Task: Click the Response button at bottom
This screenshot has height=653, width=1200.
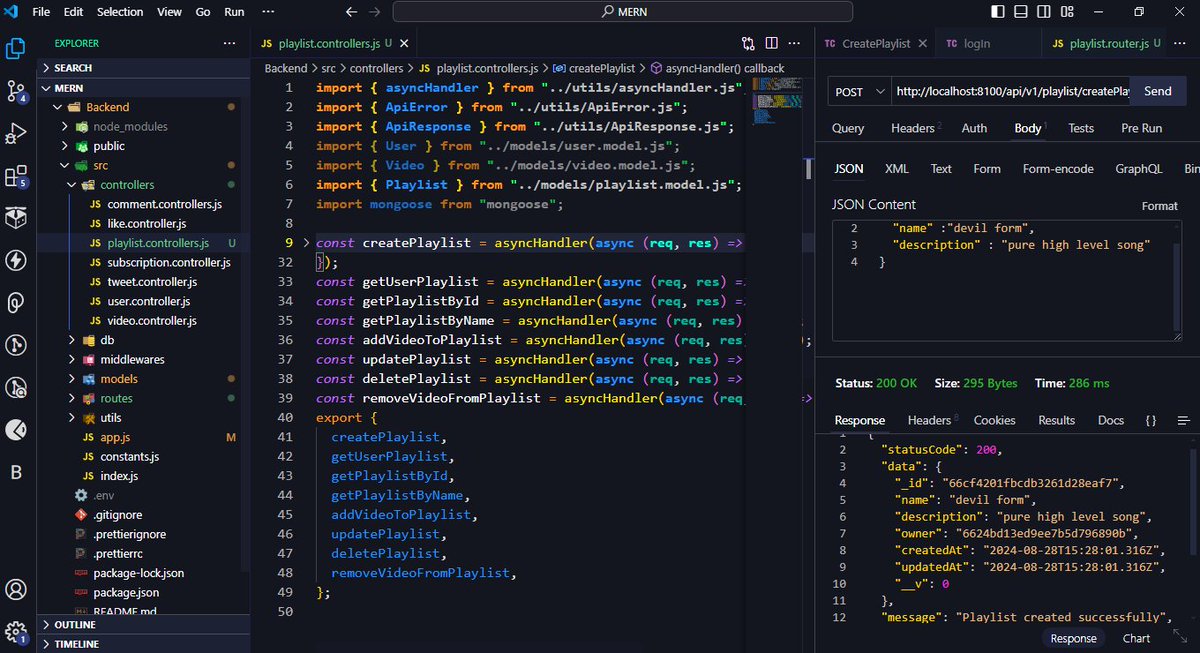Action: coord(1073,638)
